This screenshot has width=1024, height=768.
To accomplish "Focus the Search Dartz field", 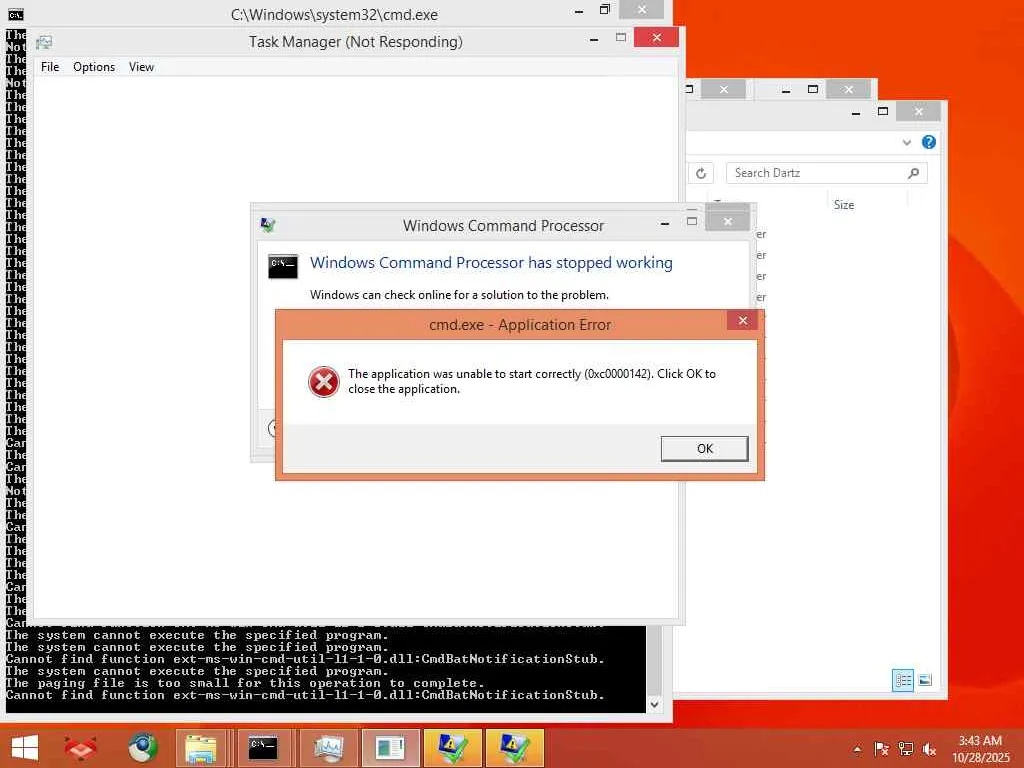I will point(827,173).
